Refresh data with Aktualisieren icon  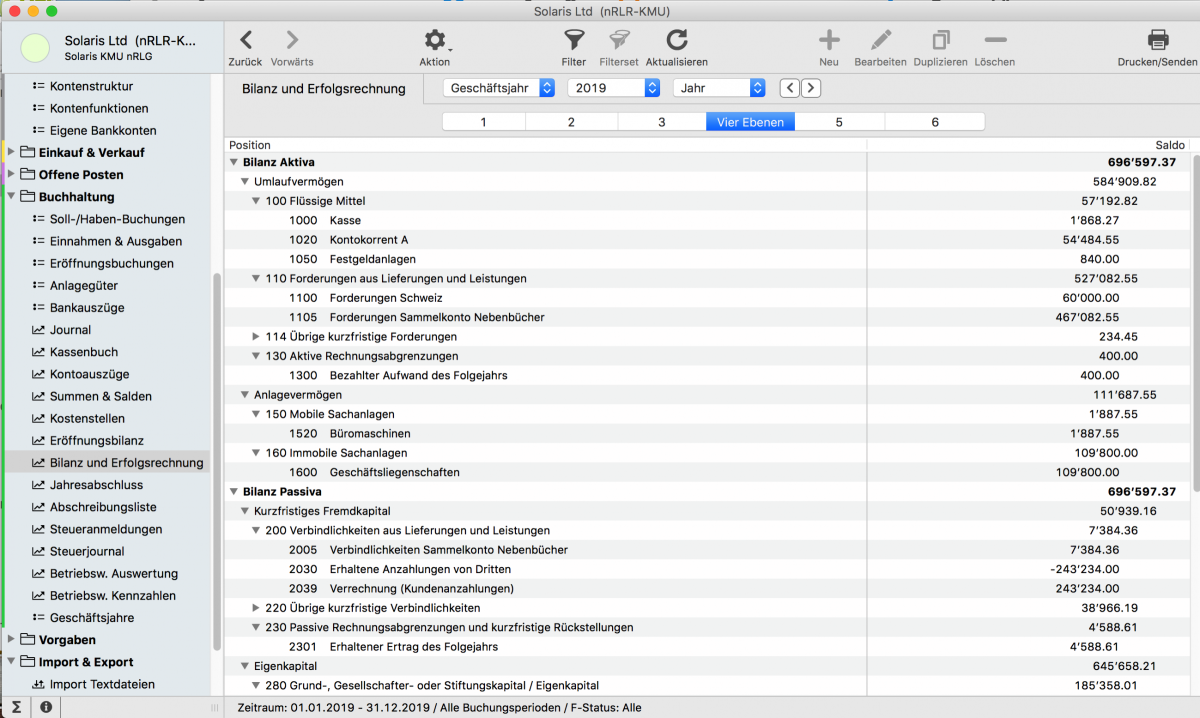(x=677, y=40)
